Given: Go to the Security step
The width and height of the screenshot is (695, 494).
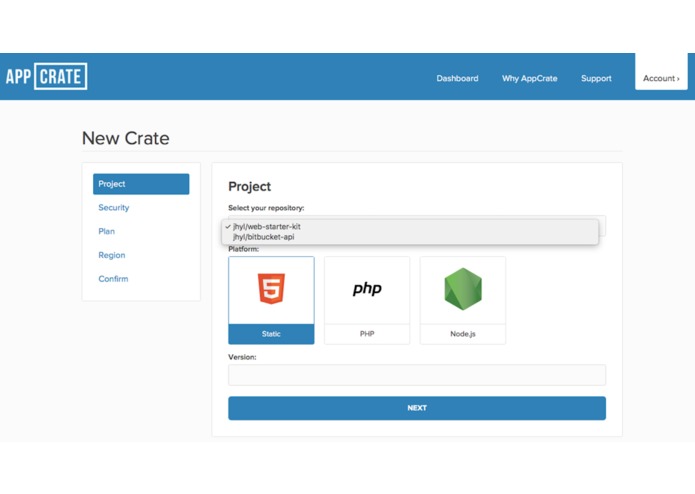Looking at the screenshot, I should click(114, 207).
